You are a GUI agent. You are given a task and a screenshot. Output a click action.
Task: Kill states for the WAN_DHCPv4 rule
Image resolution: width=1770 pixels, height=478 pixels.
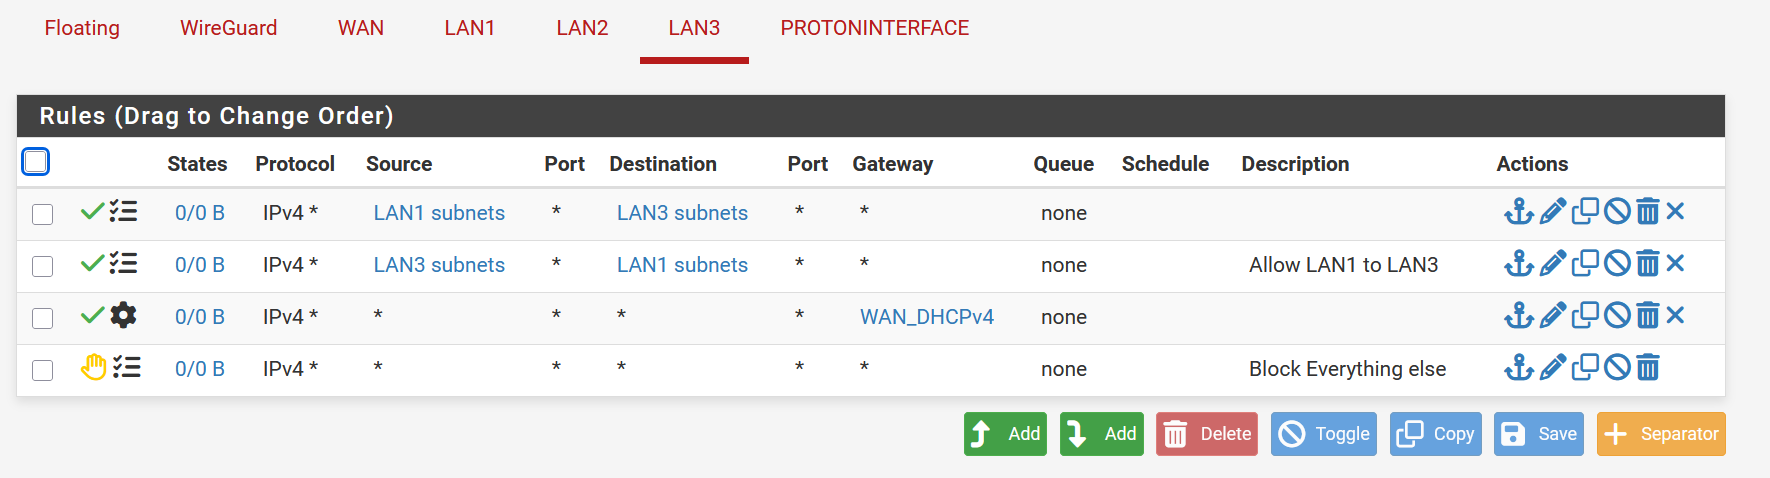click(x=1676, y=316)
